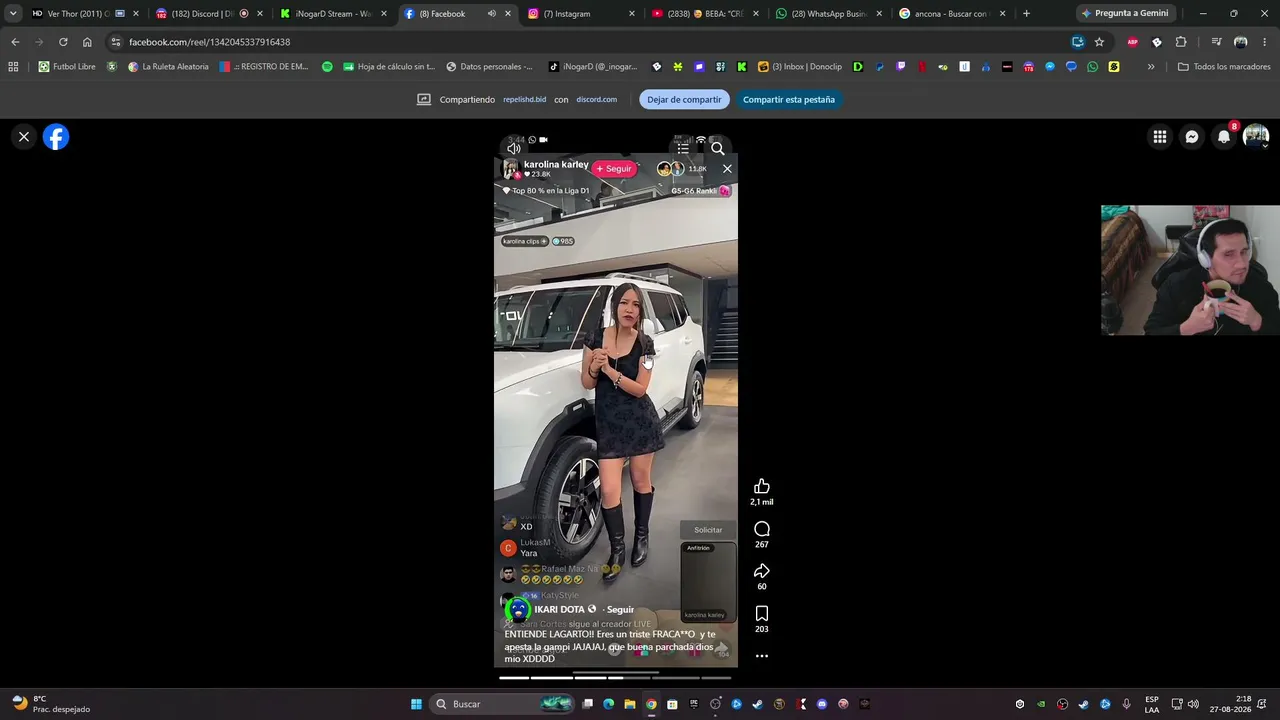
Task: Open the reel search magnifier
Action: click(717, 149)
